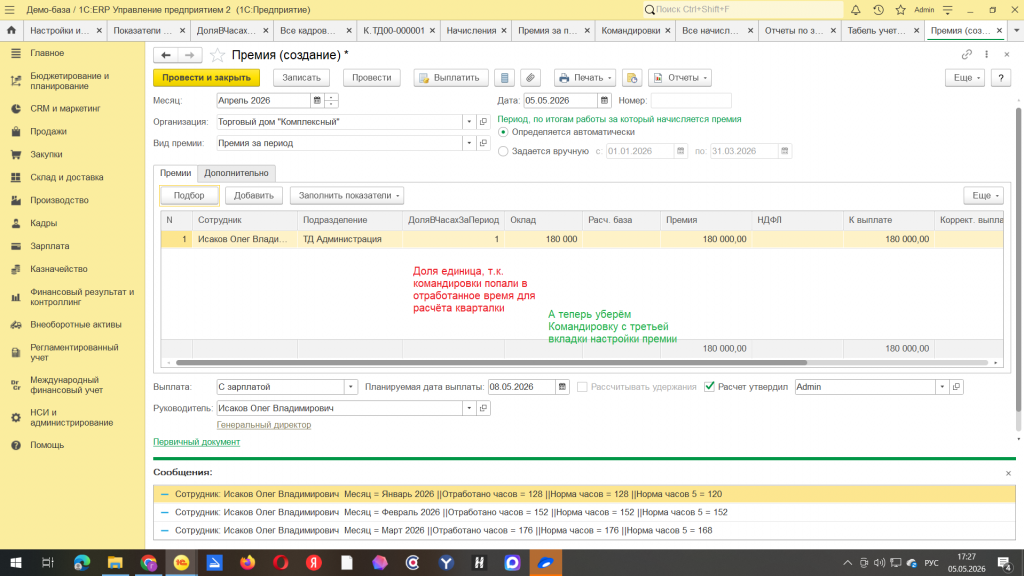The width and height of the screenshot is (1024, 576).
Task: Click the table's horizontal scrollbar
Action: coord(491,362)
